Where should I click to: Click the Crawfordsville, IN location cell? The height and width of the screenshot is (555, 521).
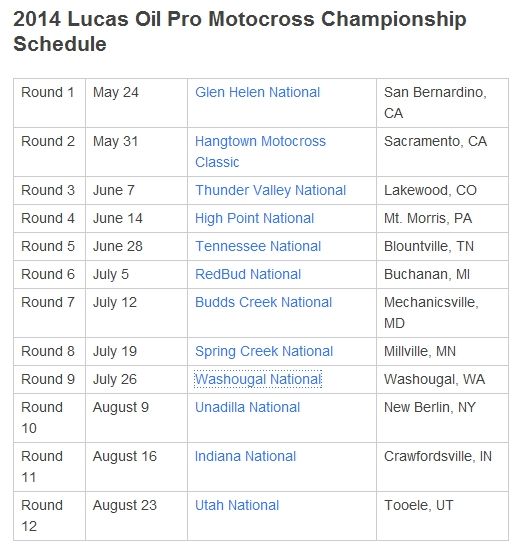point(442,467)
